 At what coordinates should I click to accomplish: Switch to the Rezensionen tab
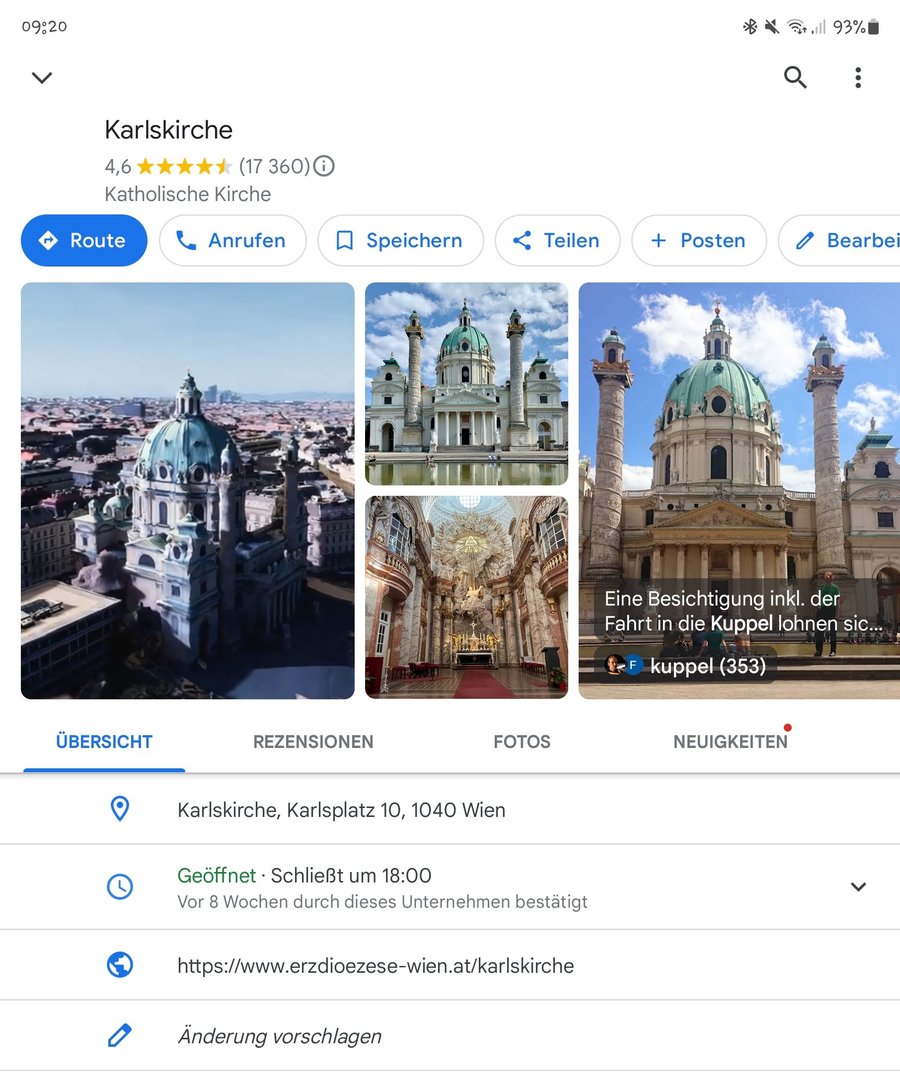[313, 742]
